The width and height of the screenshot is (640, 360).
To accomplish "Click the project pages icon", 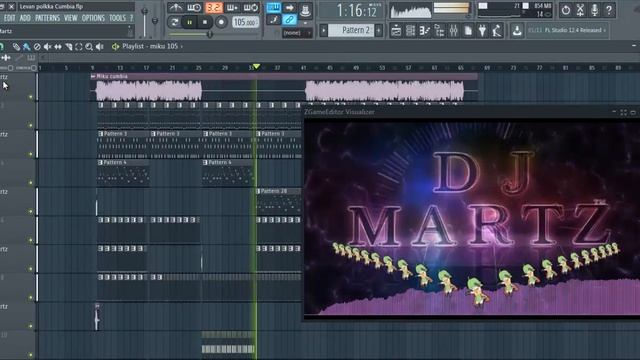I will coord(468,31).
